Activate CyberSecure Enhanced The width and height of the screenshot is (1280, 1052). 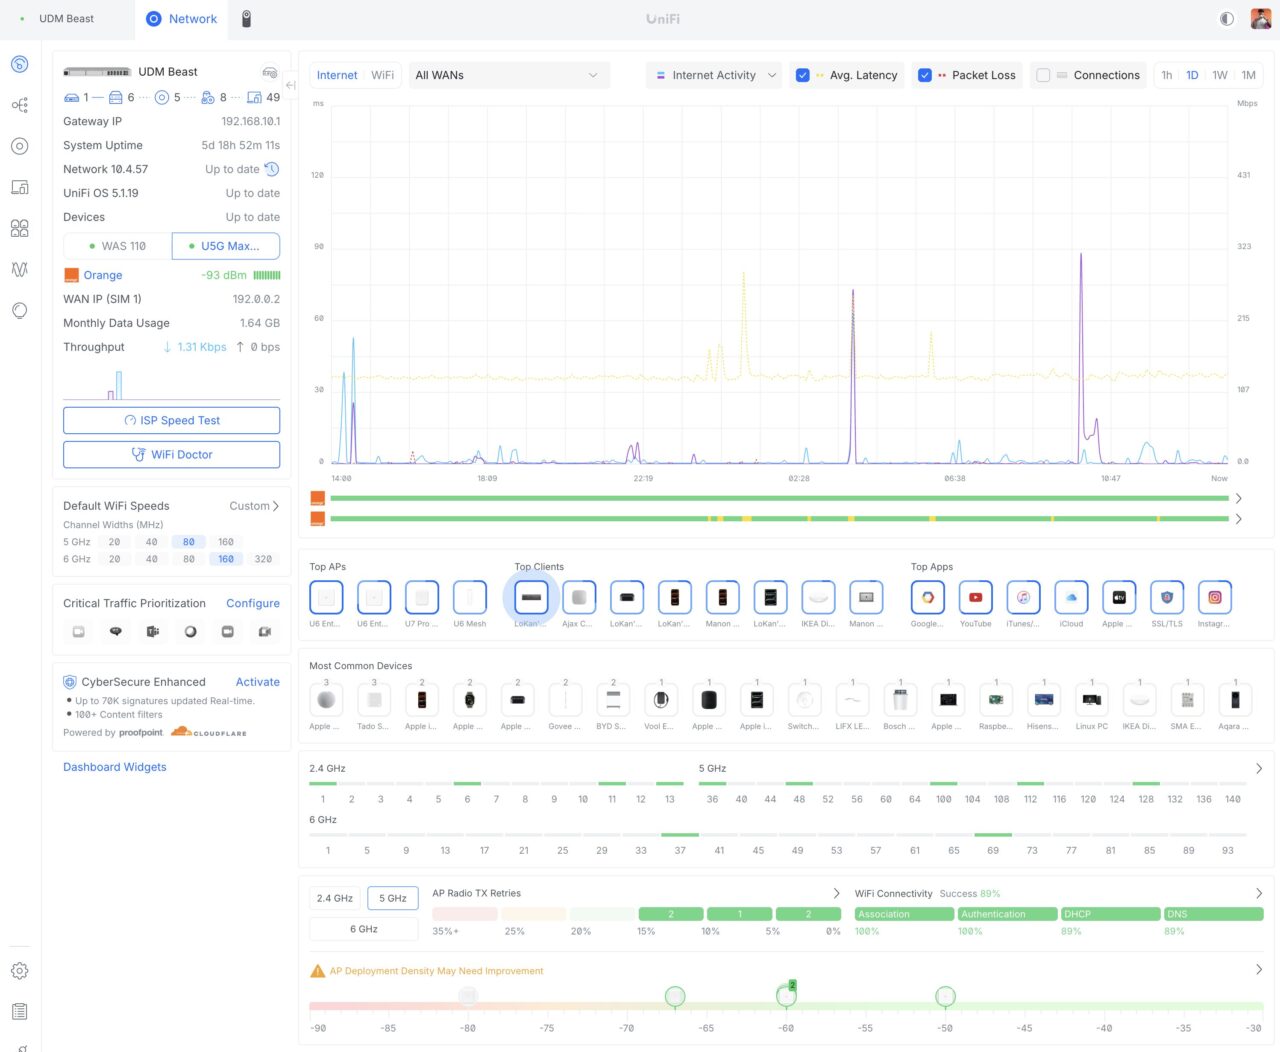point(258,682)
